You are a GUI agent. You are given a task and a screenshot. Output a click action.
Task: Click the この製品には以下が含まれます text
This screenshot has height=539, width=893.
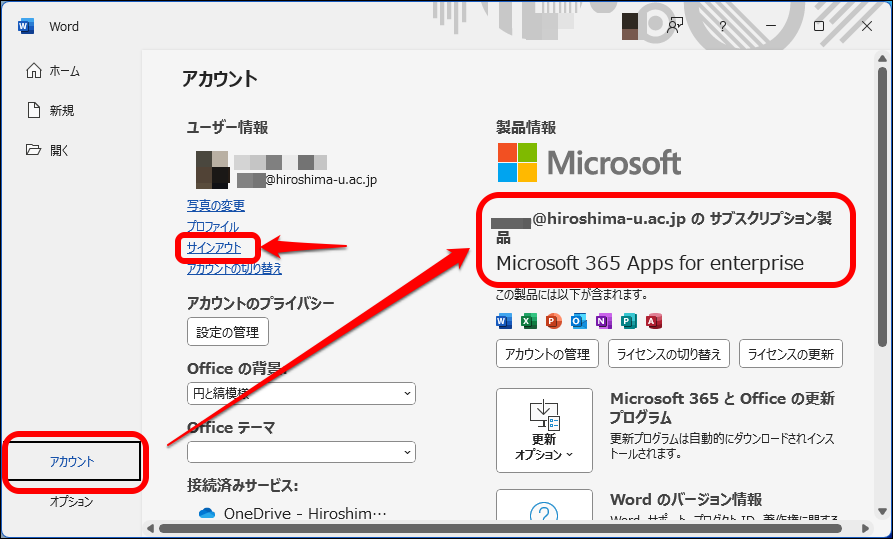[571, 295]
